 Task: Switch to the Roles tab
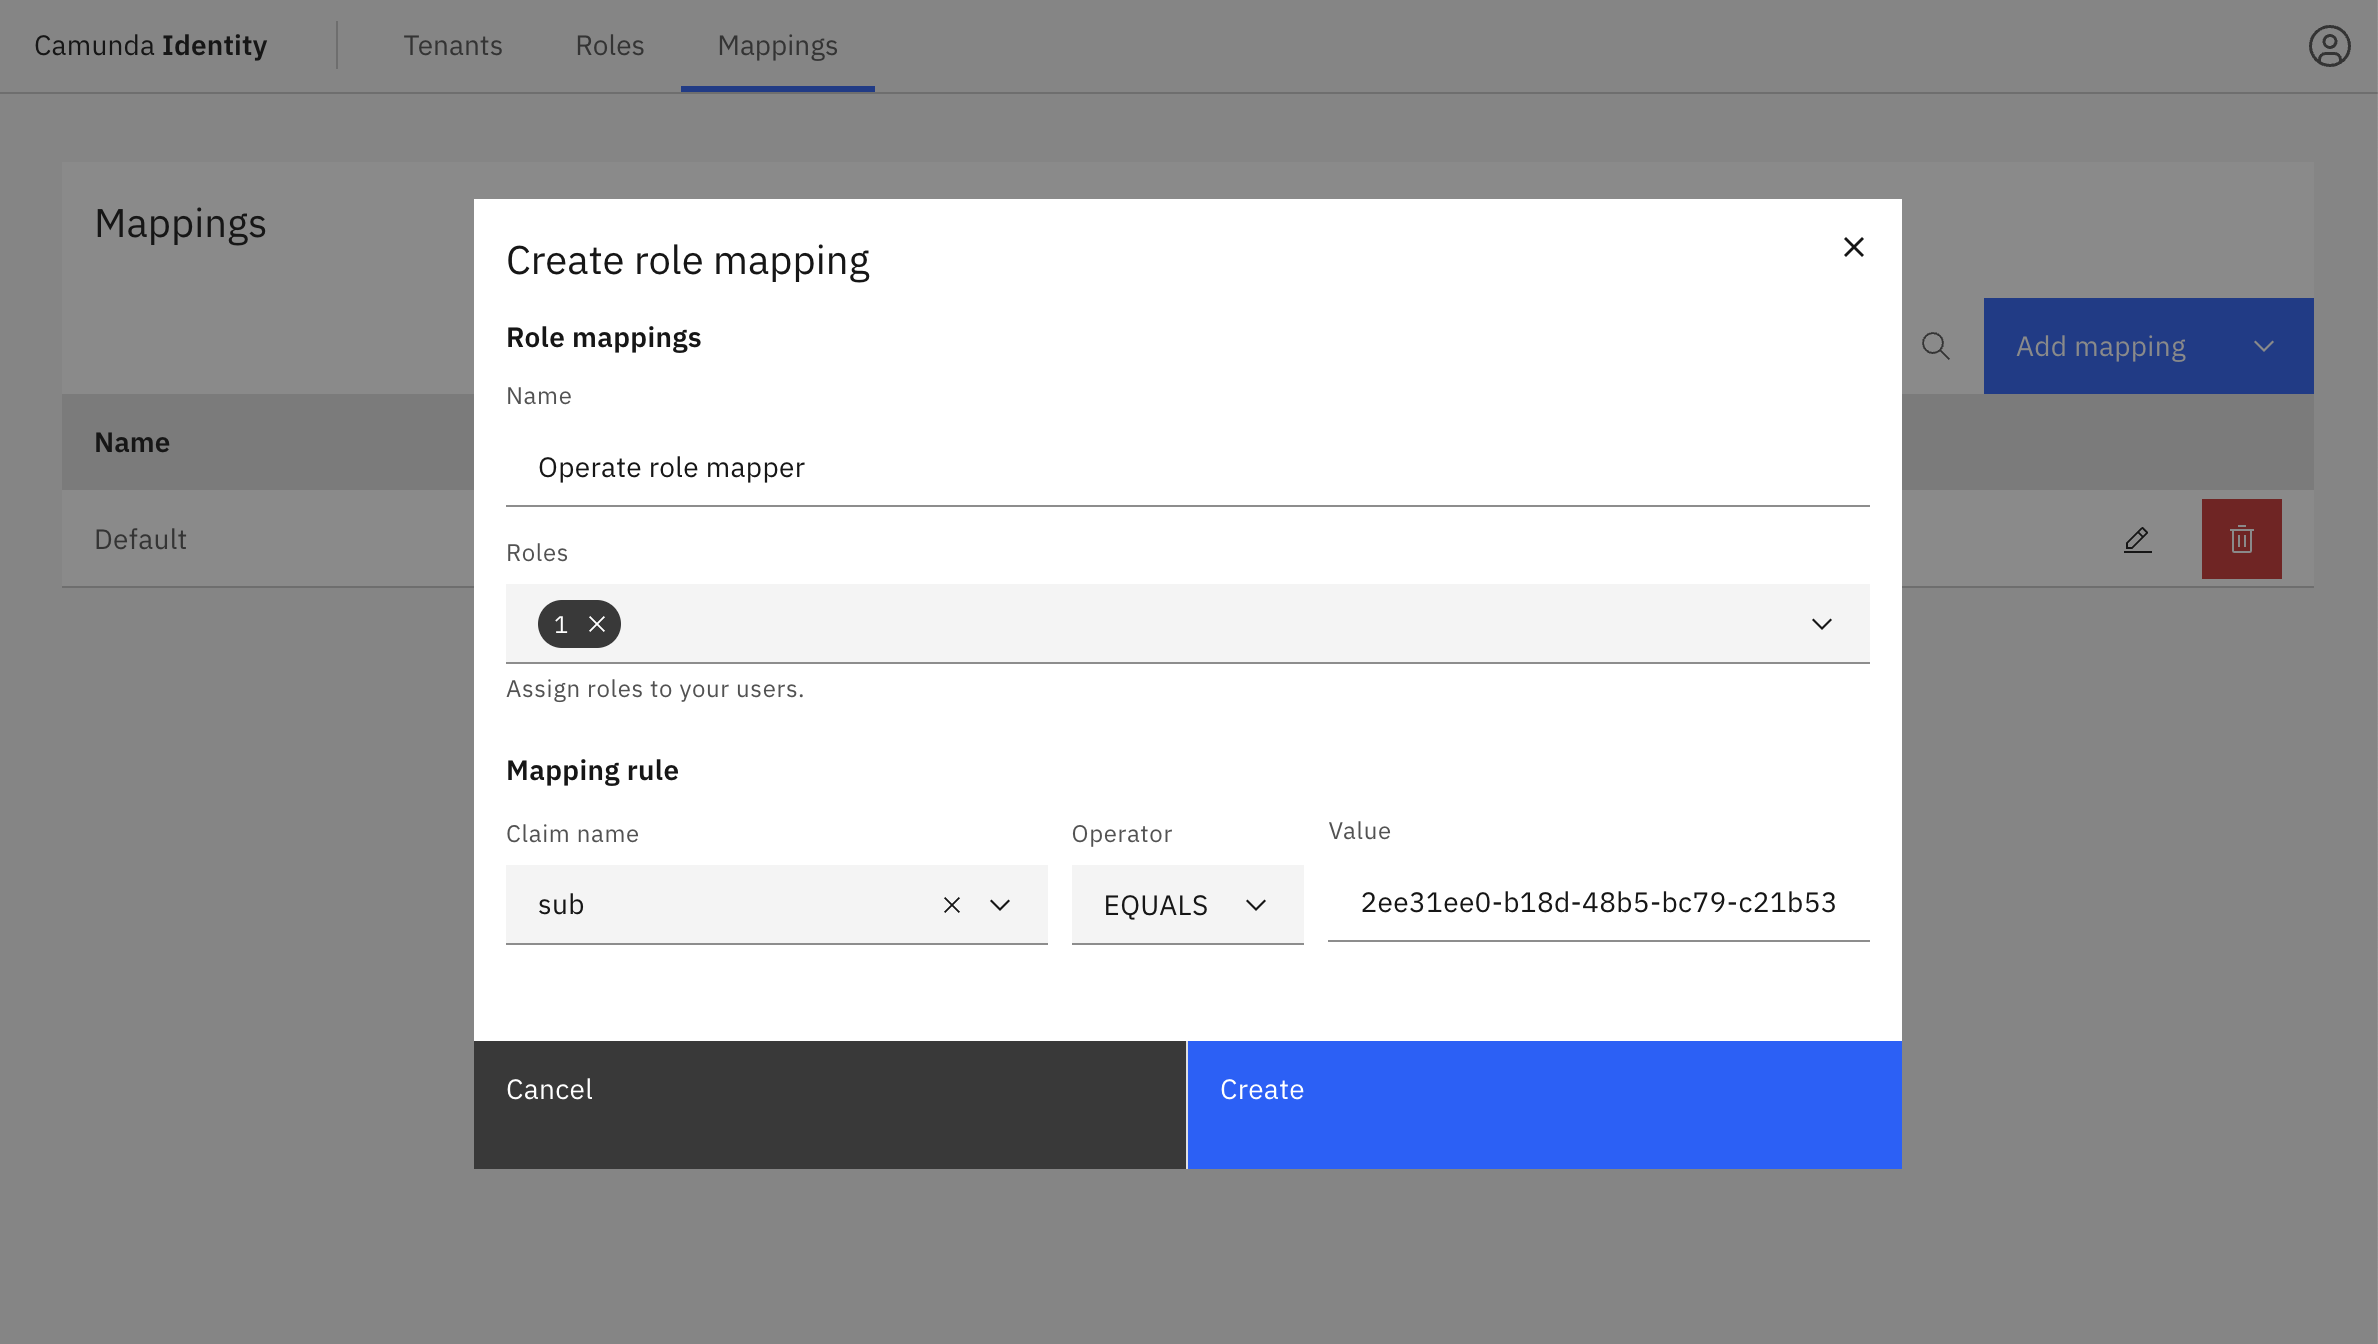[x=609, y=46]
